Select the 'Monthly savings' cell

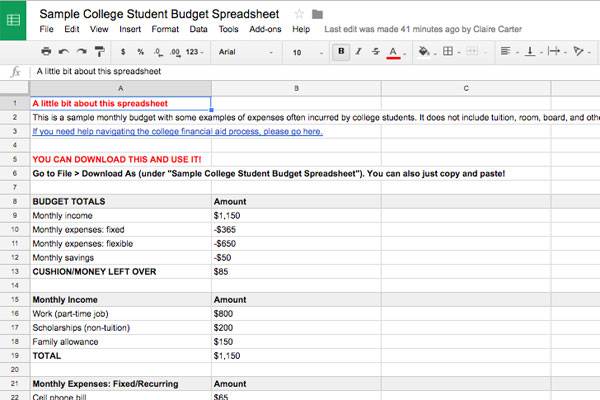click(121, 258)
